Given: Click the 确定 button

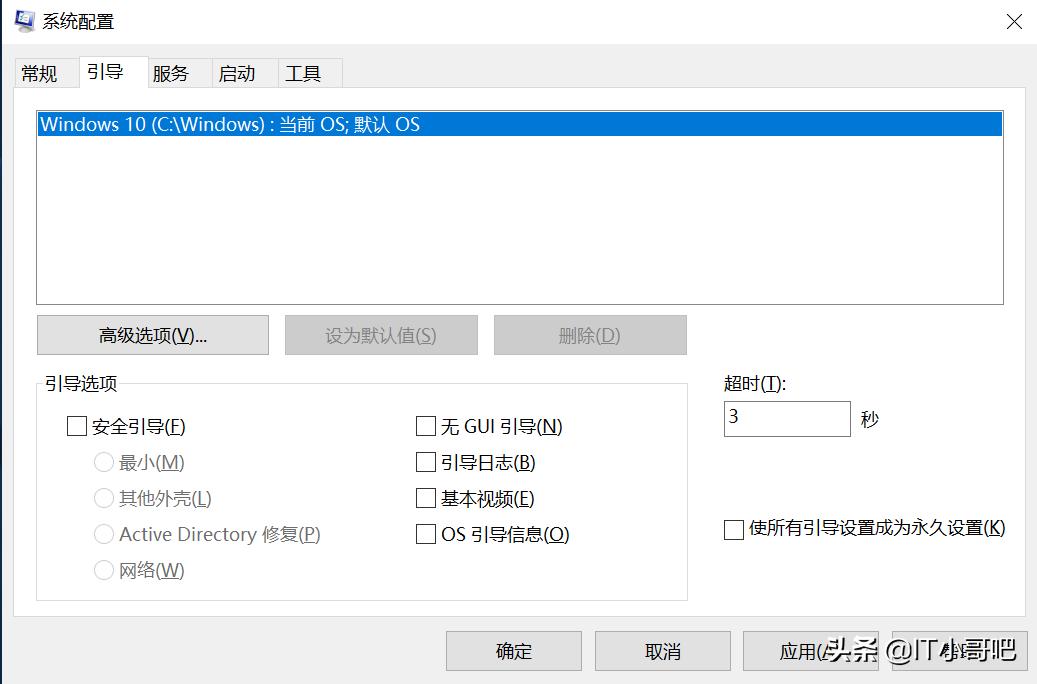Looking at the screenshot, I should pyautogui.click(x=513, y=651).
